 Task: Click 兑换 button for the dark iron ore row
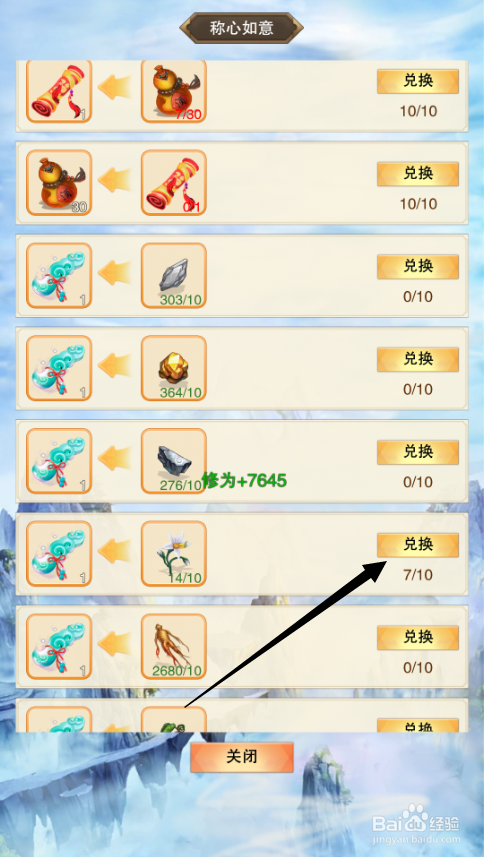click(x=418, y=452)
